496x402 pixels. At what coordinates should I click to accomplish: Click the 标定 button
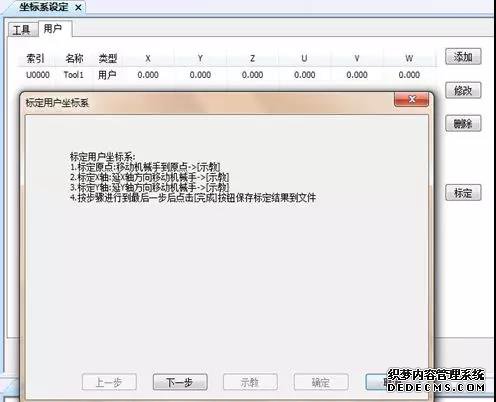pos(463,193)
